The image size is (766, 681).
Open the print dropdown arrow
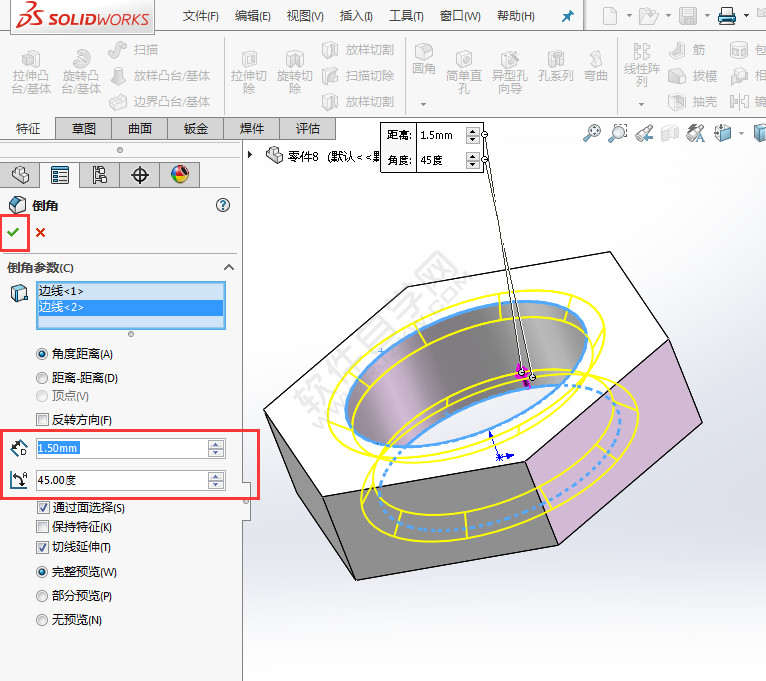tap(746, 16)
